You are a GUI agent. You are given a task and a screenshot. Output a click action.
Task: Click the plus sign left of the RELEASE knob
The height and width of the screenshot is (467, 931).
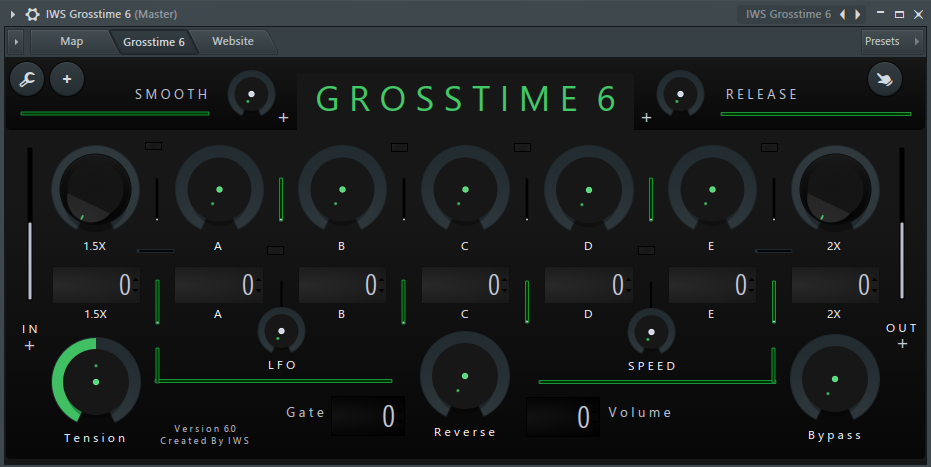point(647,117)
